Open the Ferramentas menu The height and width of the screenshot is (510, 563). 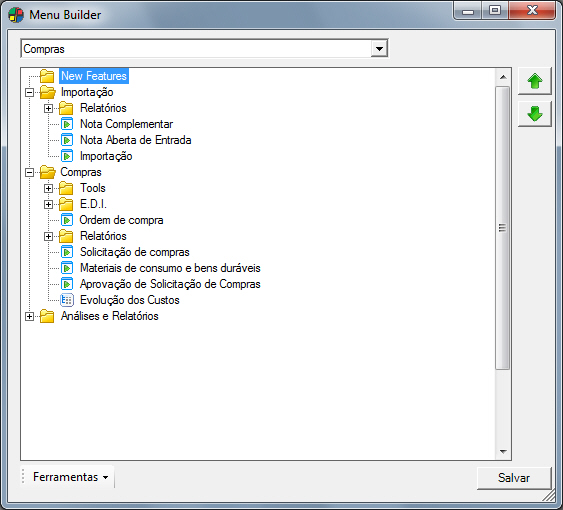(70, 477)
